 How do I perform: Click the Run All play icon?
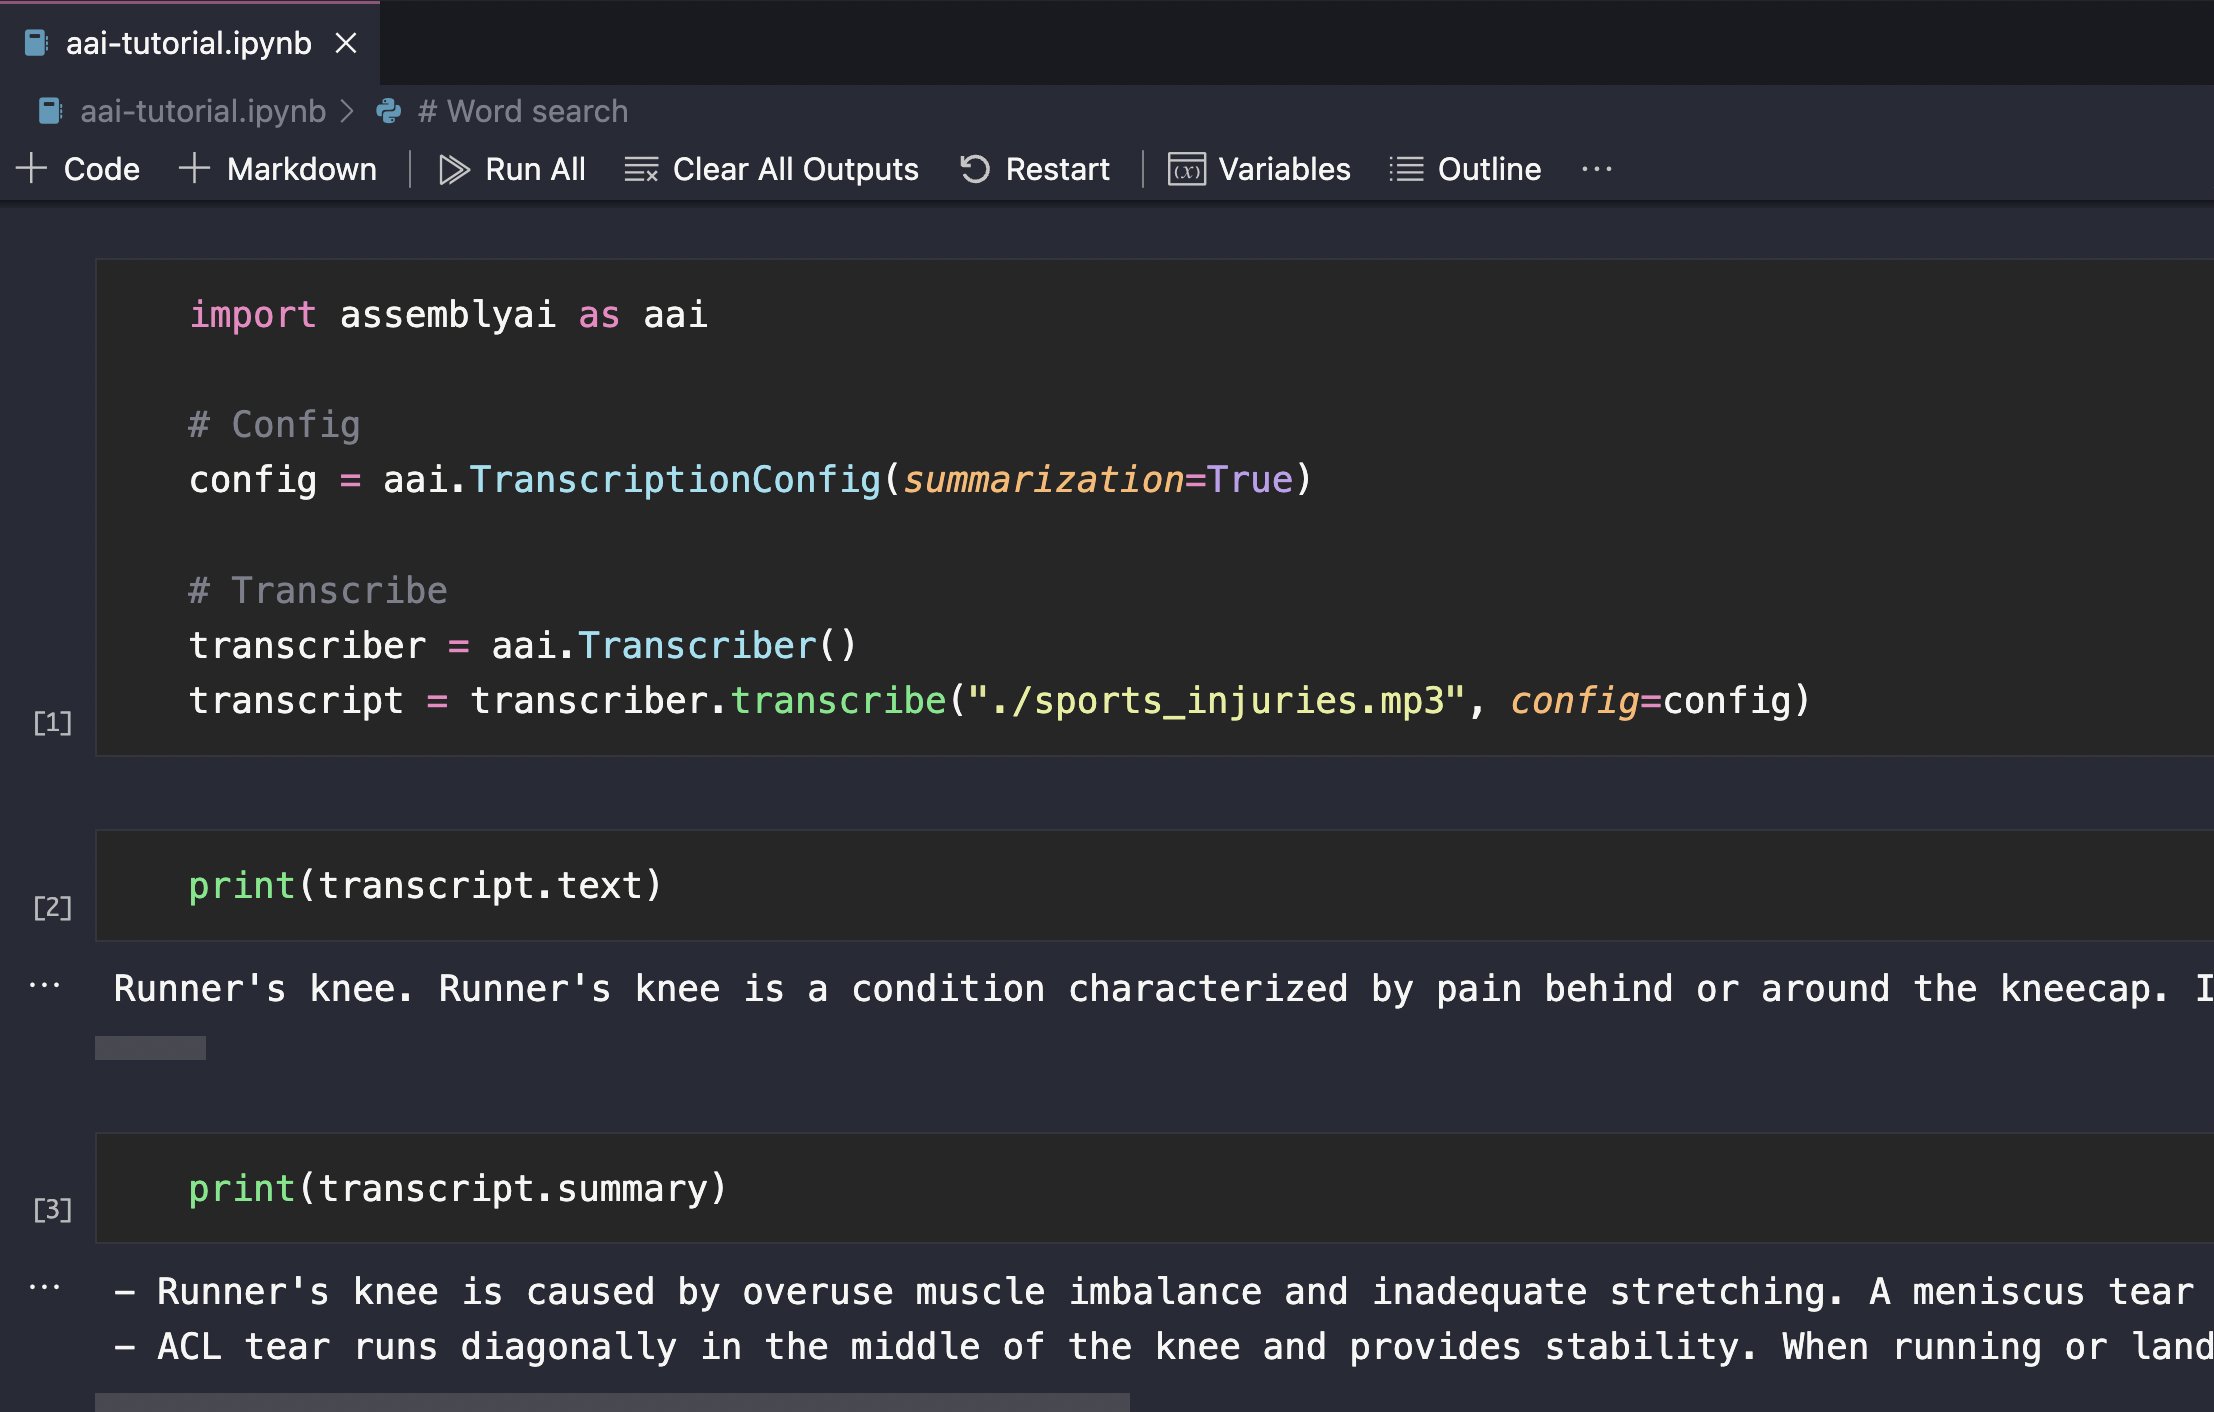[x=454, y=169]
